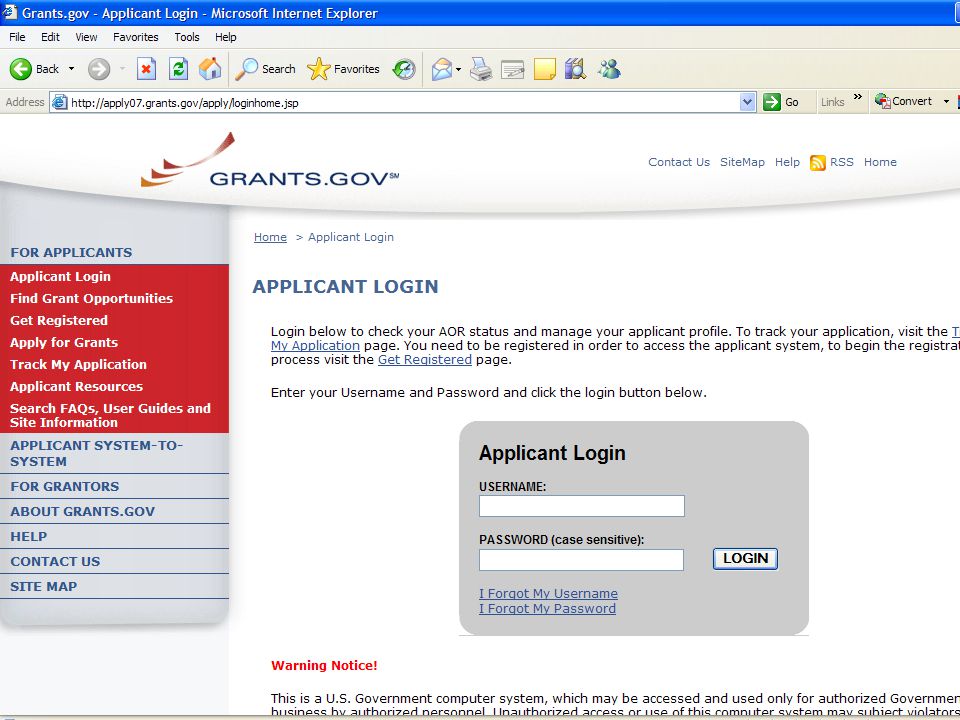Open the Edit menu
960x720 pixels.
50,37
